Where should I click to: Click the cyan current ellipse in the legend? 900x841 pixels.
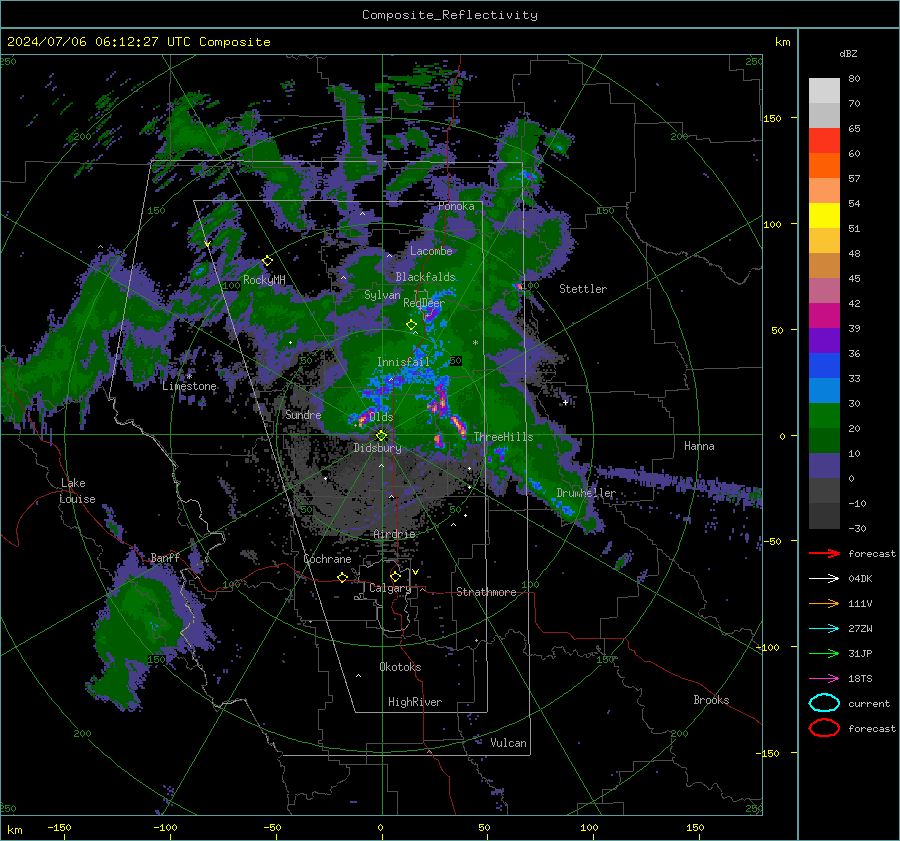coord(824,703)
